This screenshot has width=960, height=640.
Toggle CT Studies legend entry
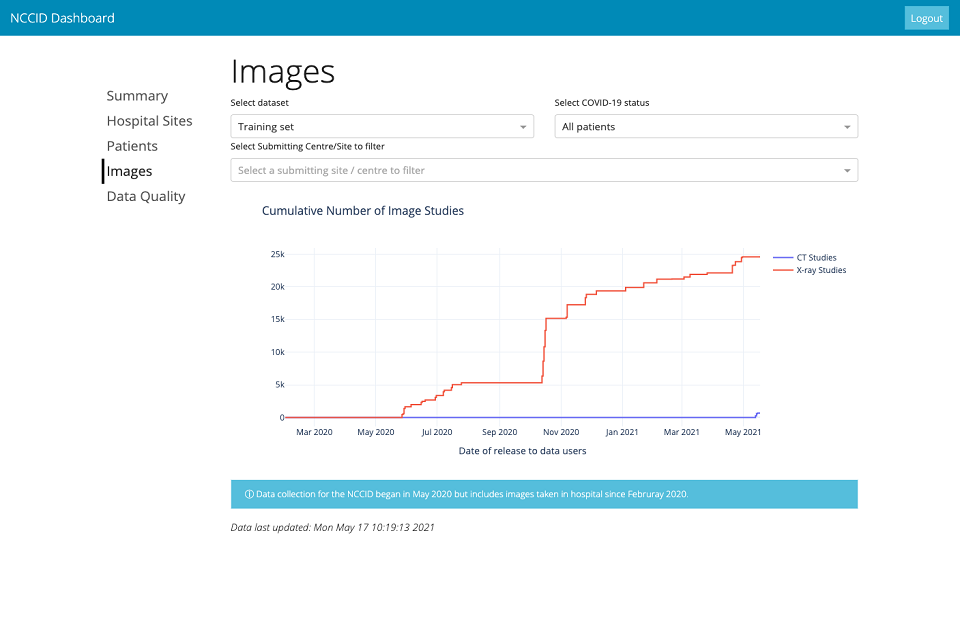tap(816, 258)
